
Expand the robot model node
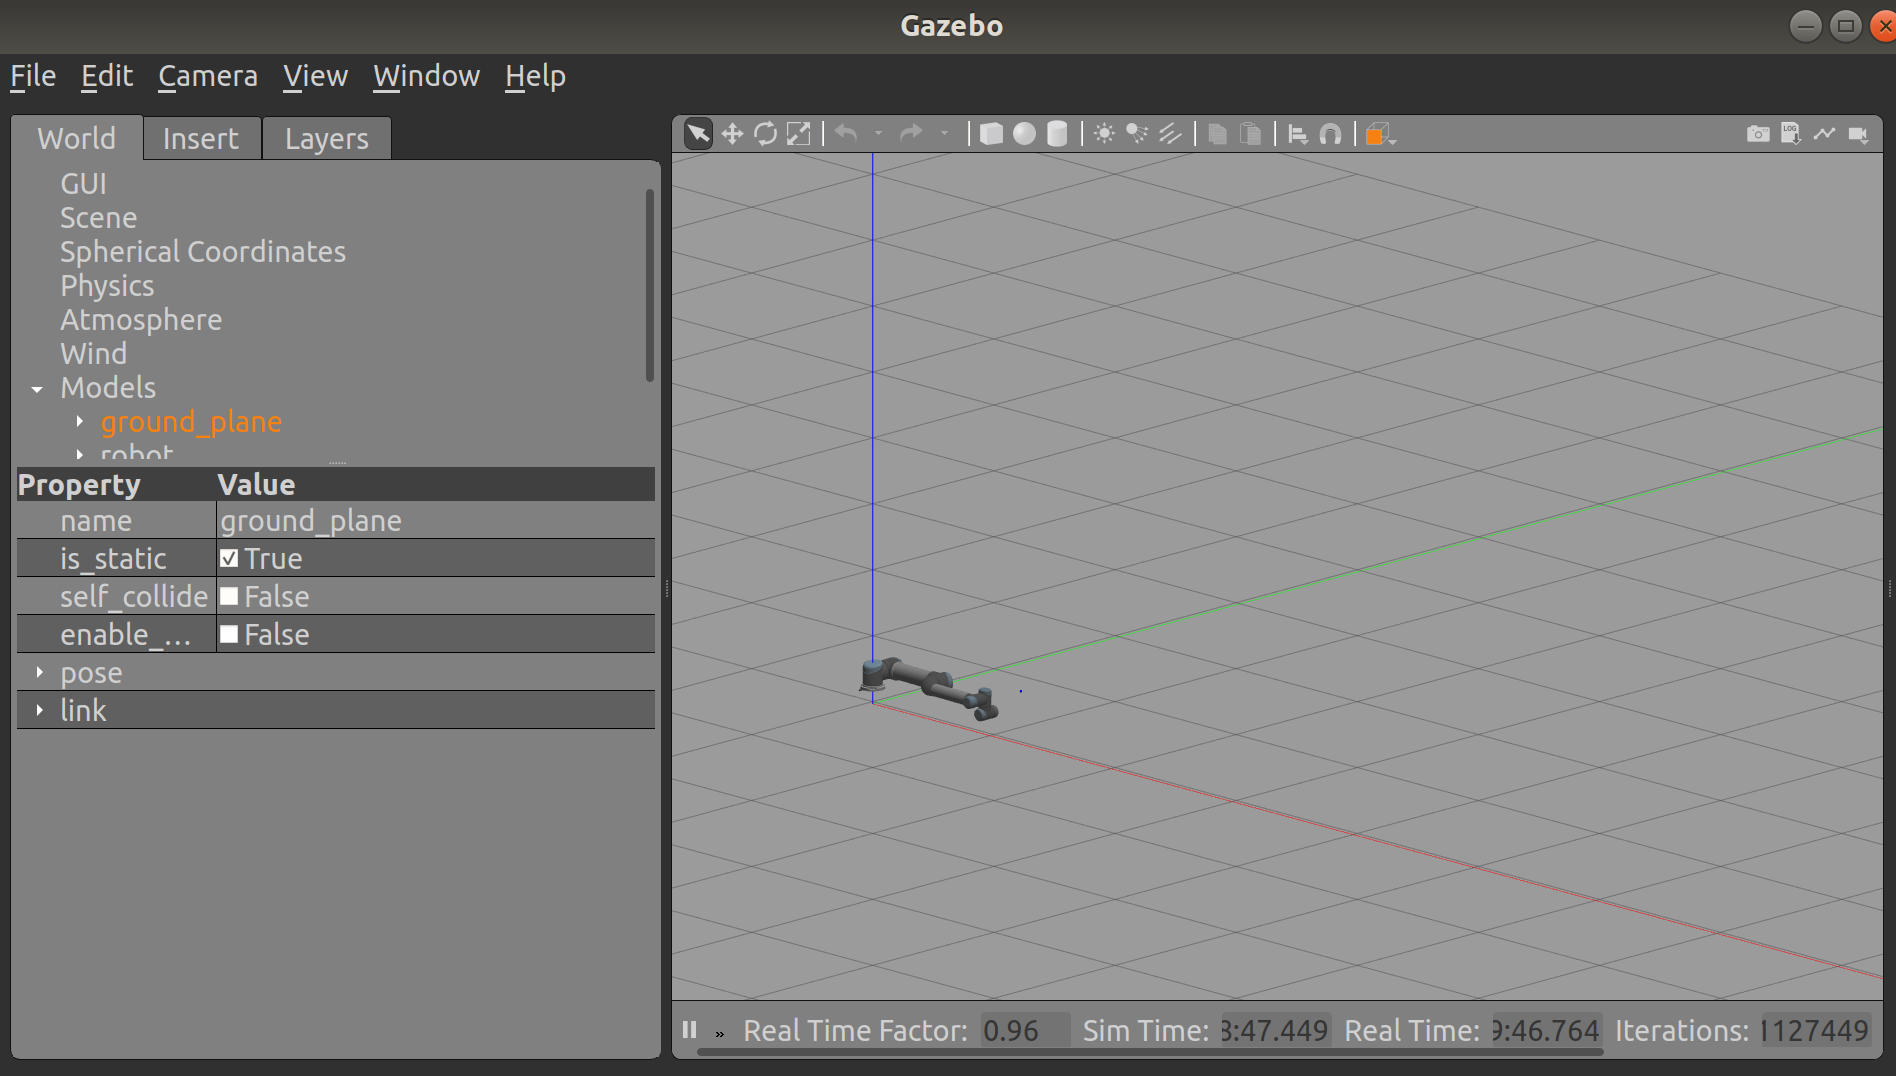pos(80,455)
